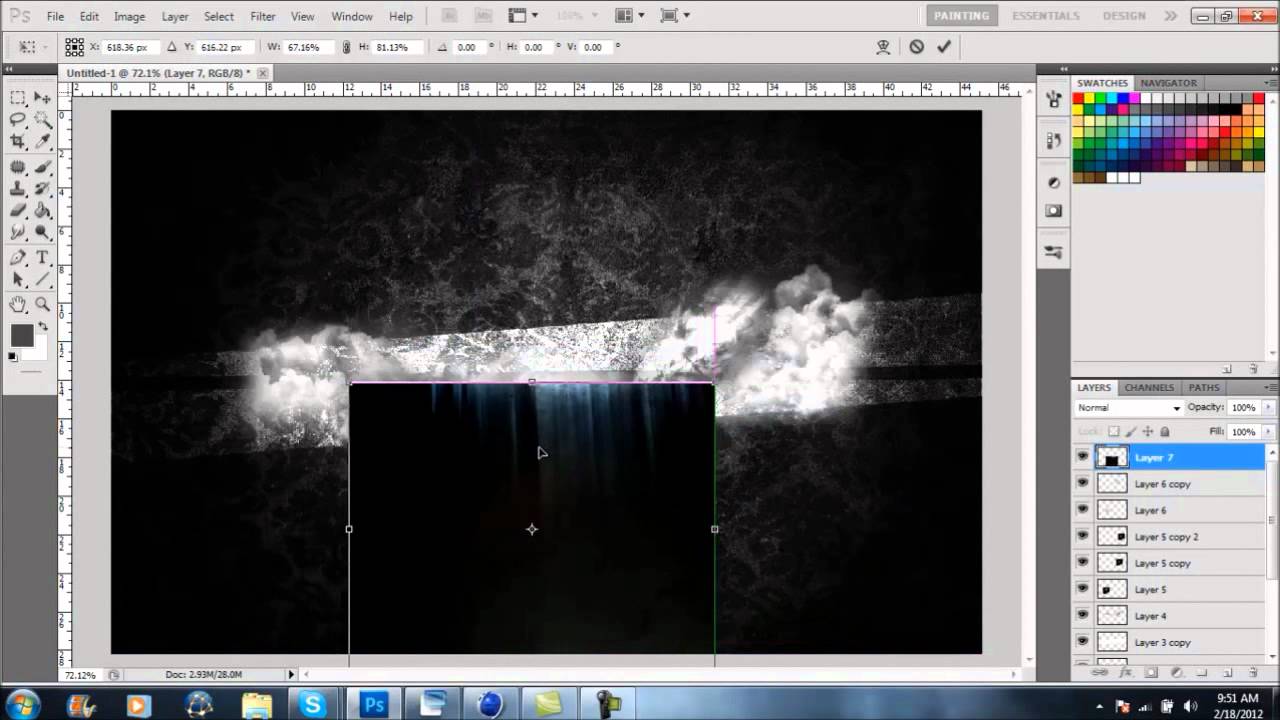Select the Path Selection tool

click(18, 280)
